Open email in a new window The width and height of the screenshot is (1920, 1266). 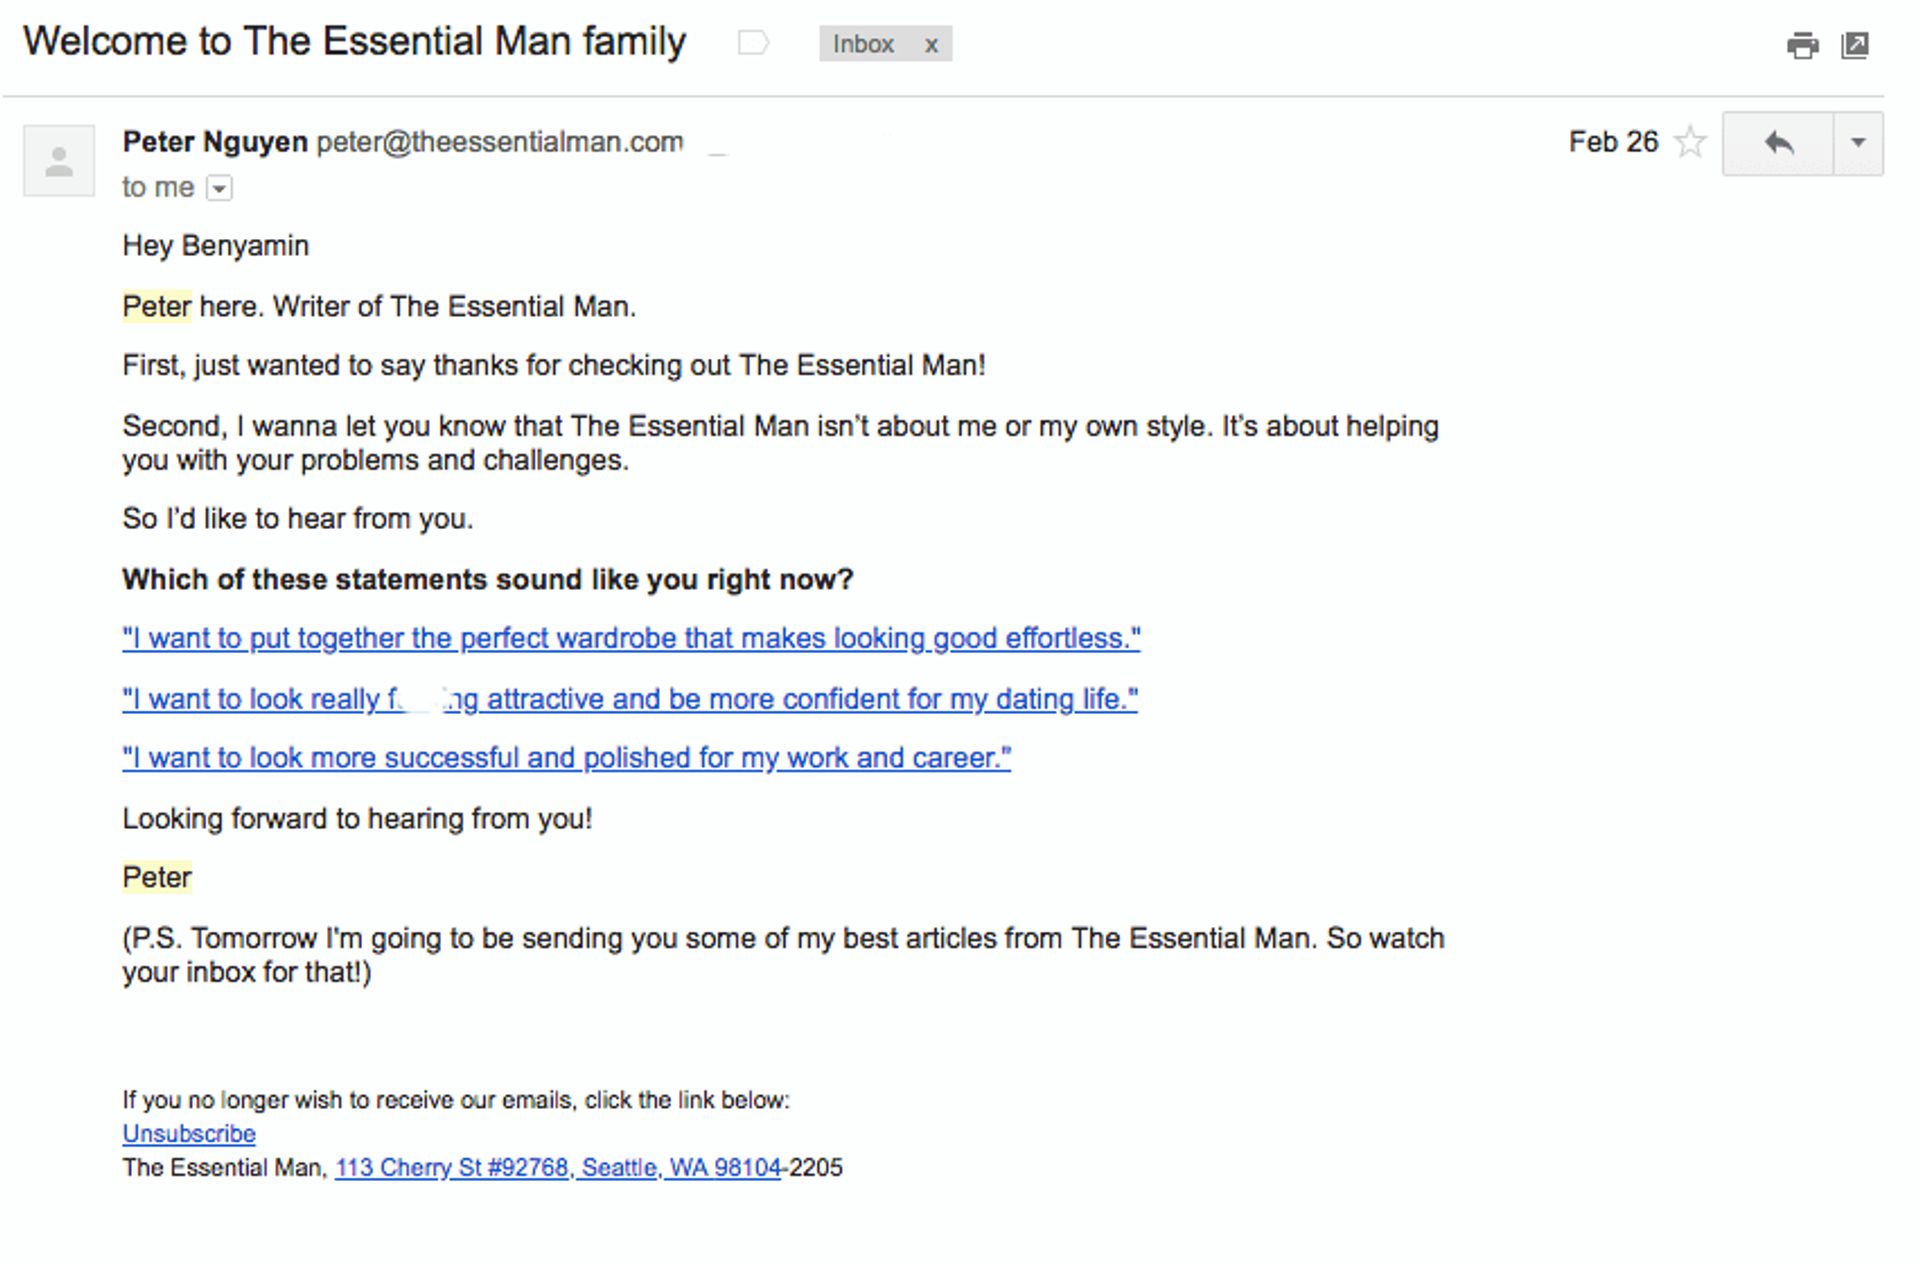pos(1856,44)
